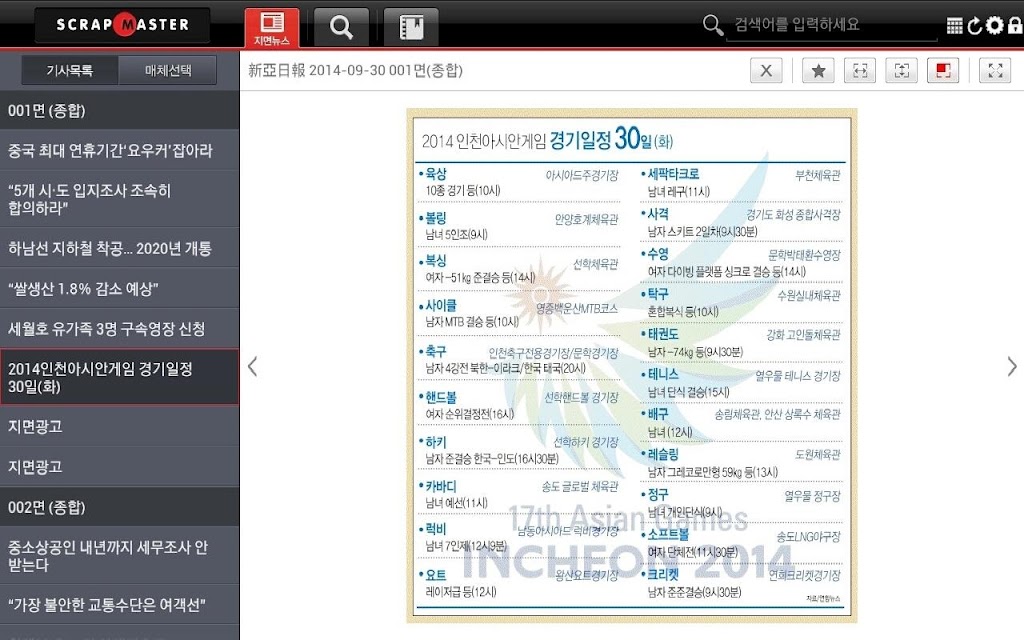Open article "가장 불안한 교통수단은 여객선"

120,605
